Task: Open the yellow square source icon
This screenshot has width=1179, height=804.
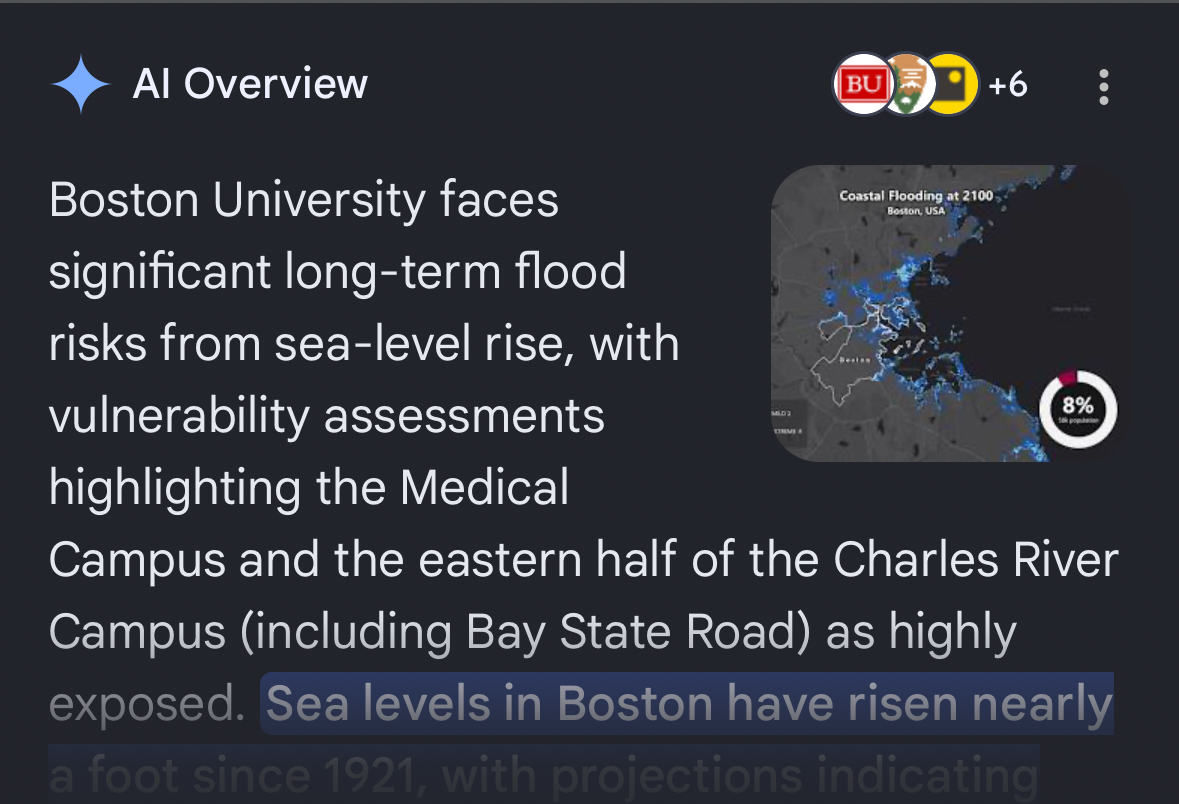Action: pyautogui.click(x=952, y=85)
